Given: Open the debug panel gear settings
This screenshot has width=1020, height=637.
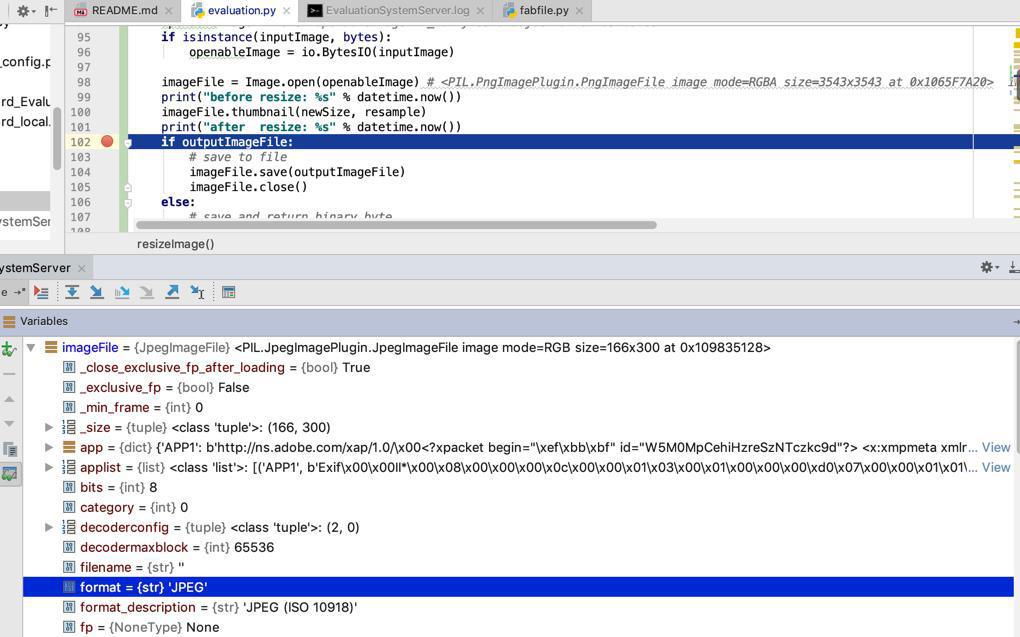Looking at the screenshot, I should click(x=989, y=267).
